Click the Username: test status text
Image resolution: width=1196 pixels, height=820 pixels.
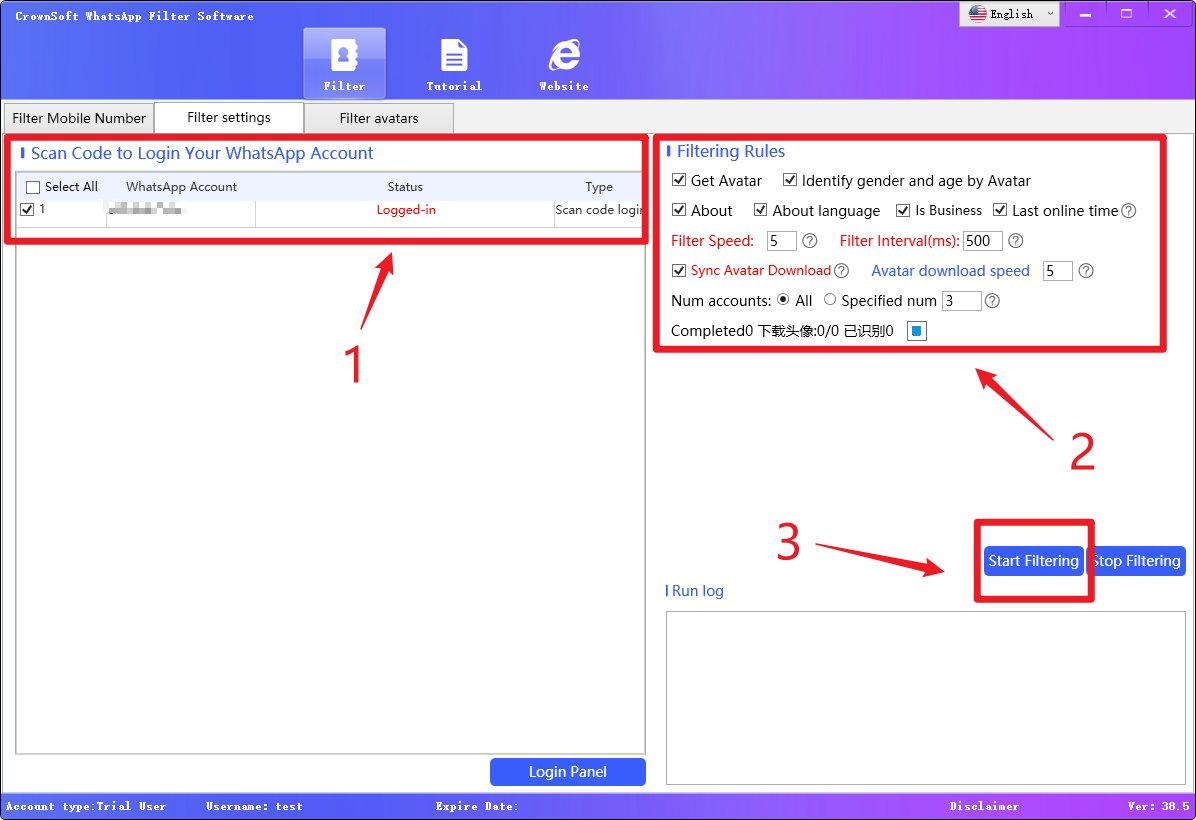pos(254,806)
